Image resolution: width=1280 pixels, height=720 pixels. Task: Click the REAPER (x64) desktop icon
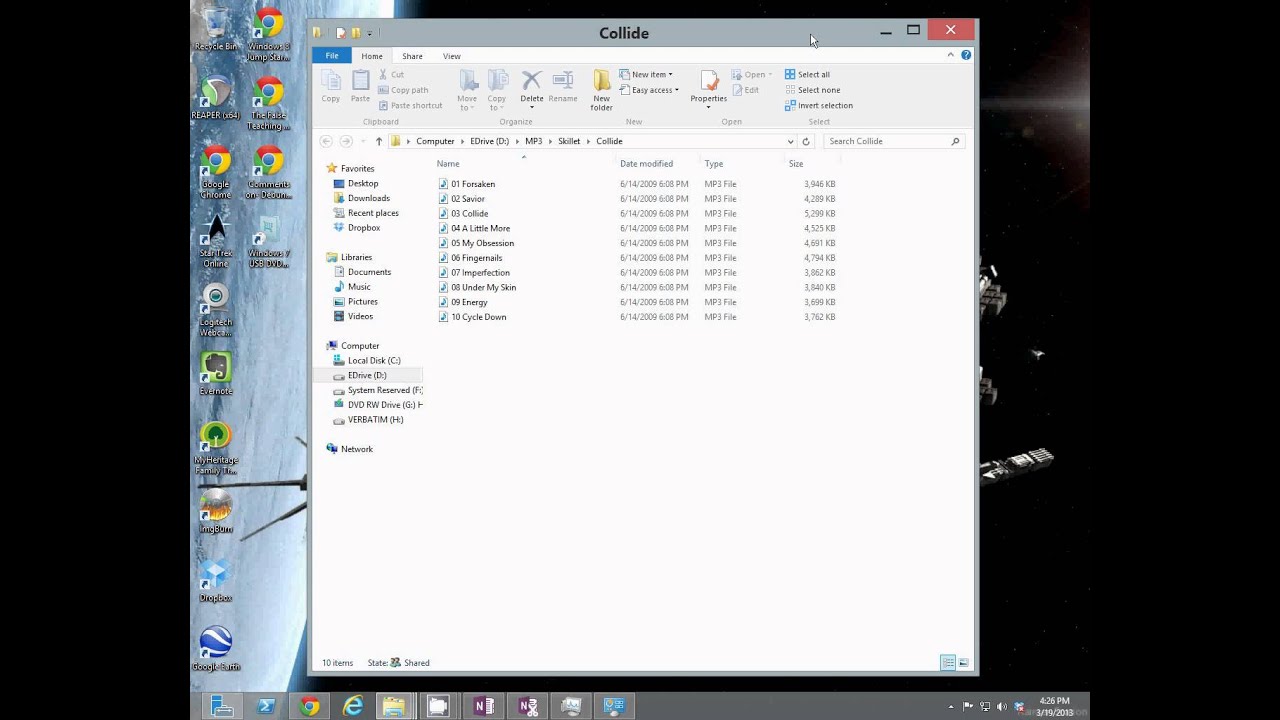coord(215,99)
